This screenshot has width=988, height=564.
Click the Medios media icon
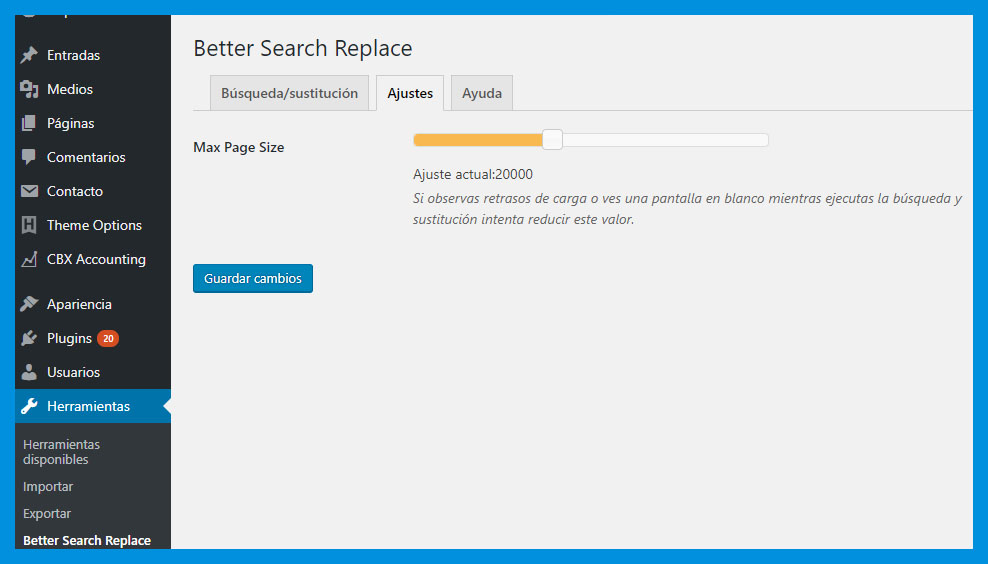29,89
